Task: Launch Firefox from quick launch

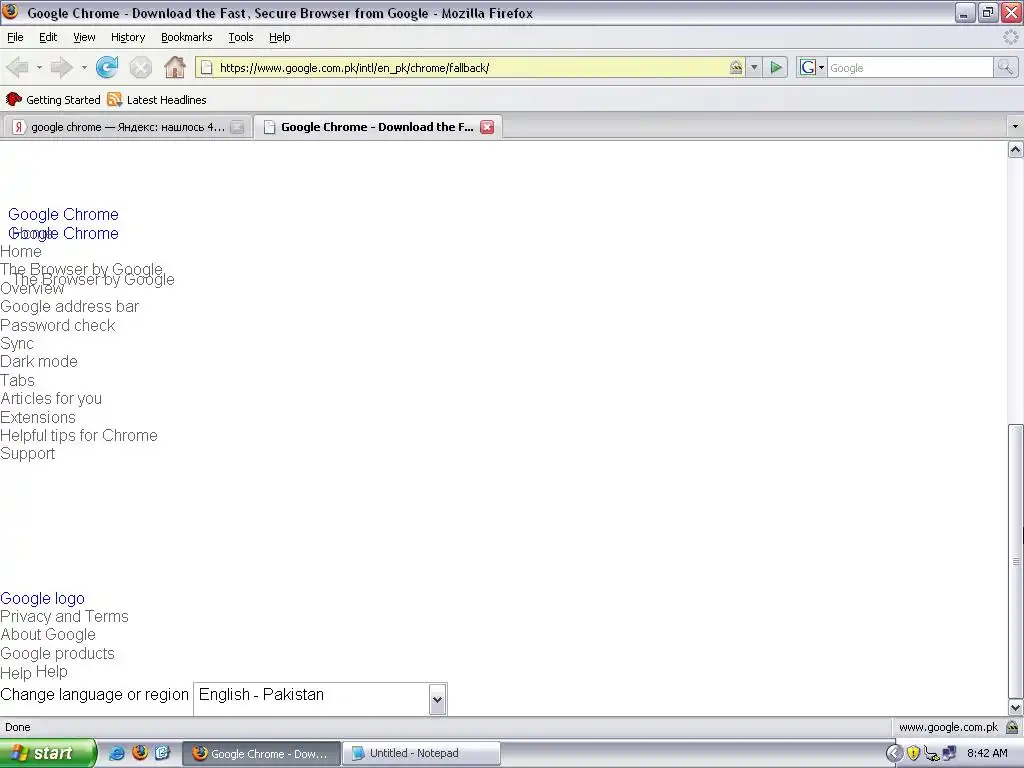Action: 140,753
